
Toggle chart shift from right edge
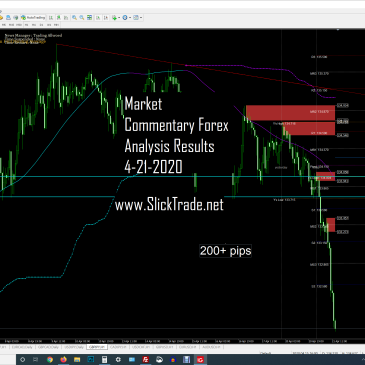[106, 18]
